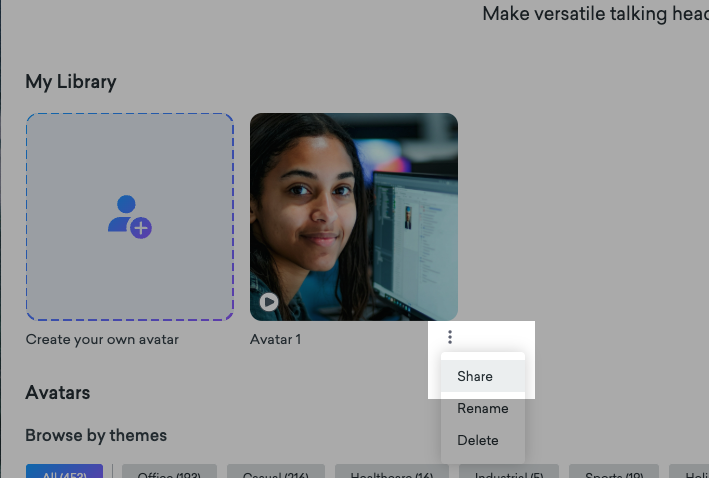This screenshot has height=478, width=709.
Task: Show the Industrial theme avatars
Action: [508, 472]
